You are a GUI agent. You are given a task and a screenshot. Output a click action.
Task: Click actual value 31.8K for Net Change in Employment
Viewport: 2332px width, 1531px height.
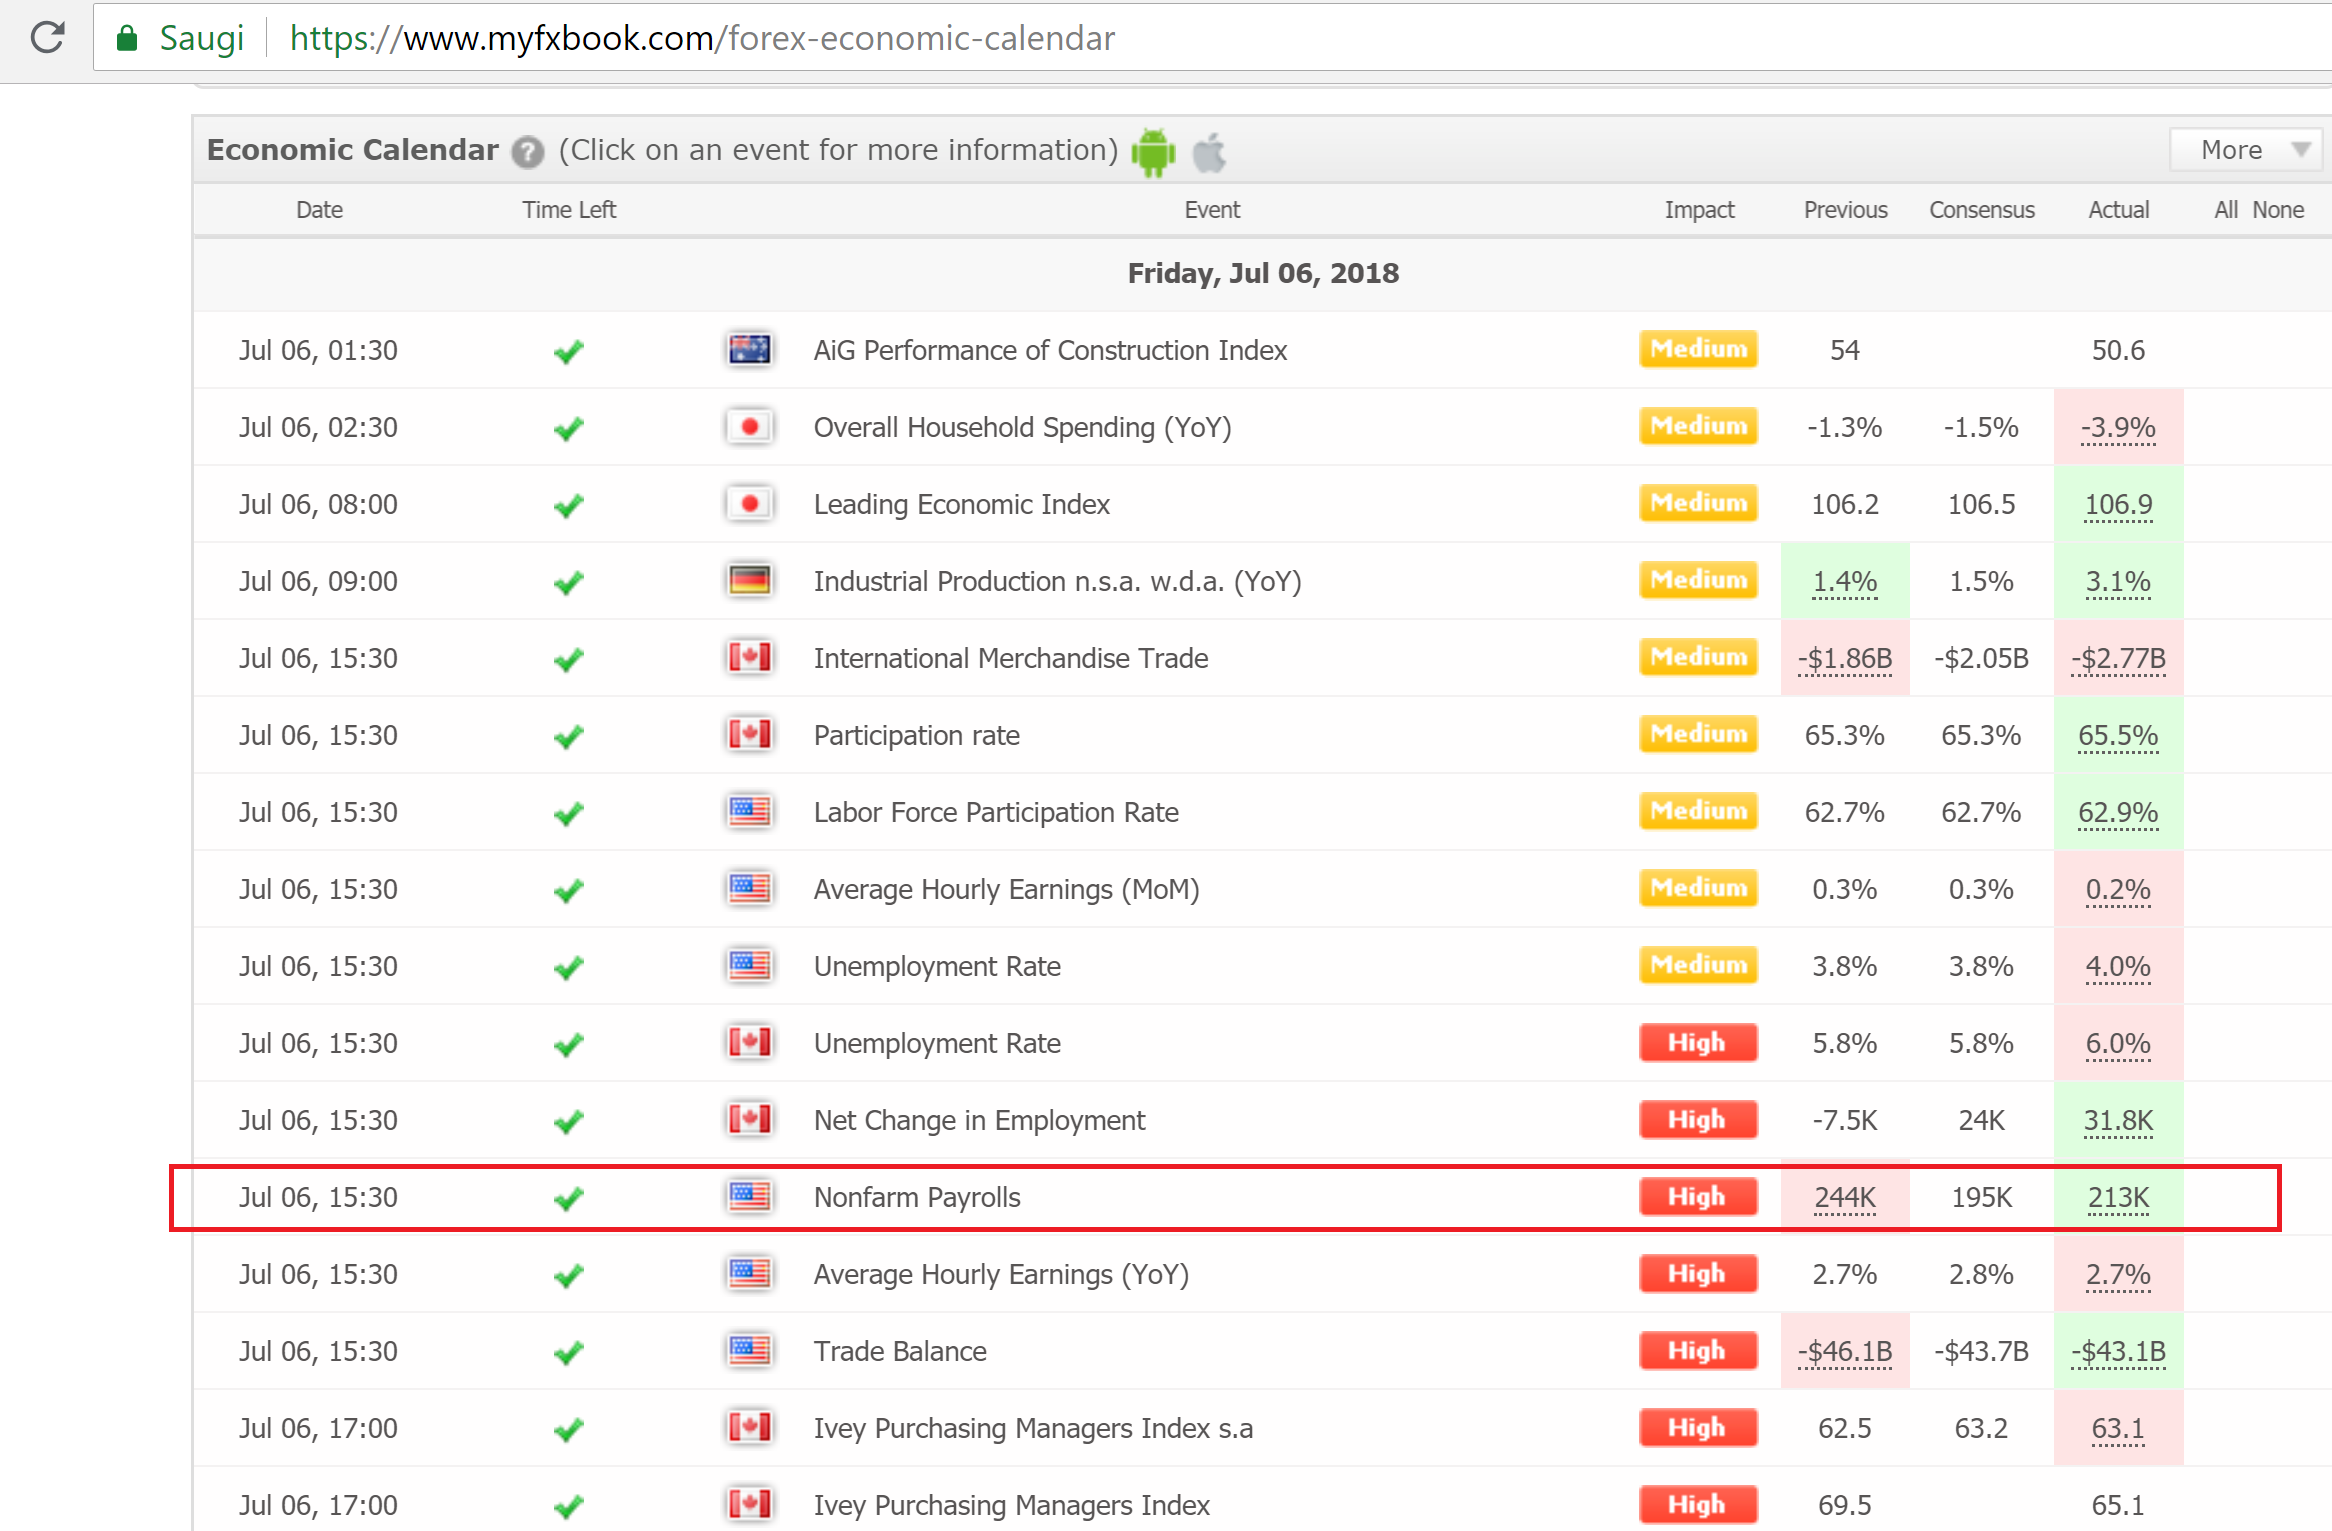(2118, 1120)
